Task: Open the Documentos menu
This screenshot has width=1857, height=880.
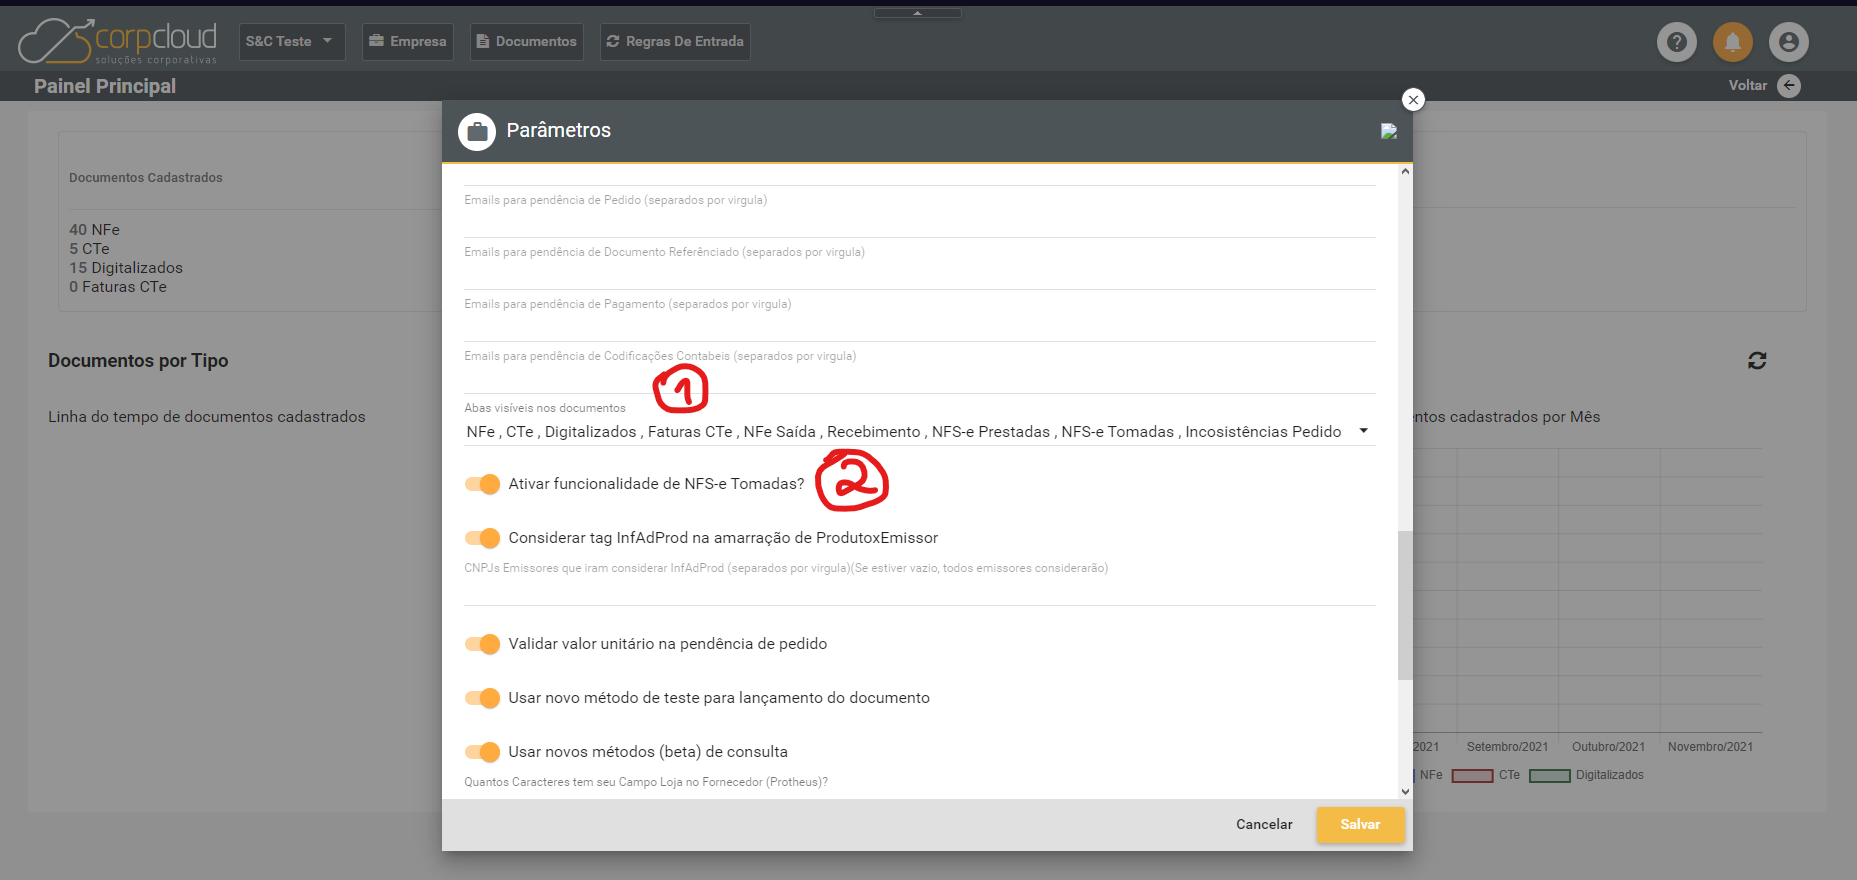Action: click(527, 42)
